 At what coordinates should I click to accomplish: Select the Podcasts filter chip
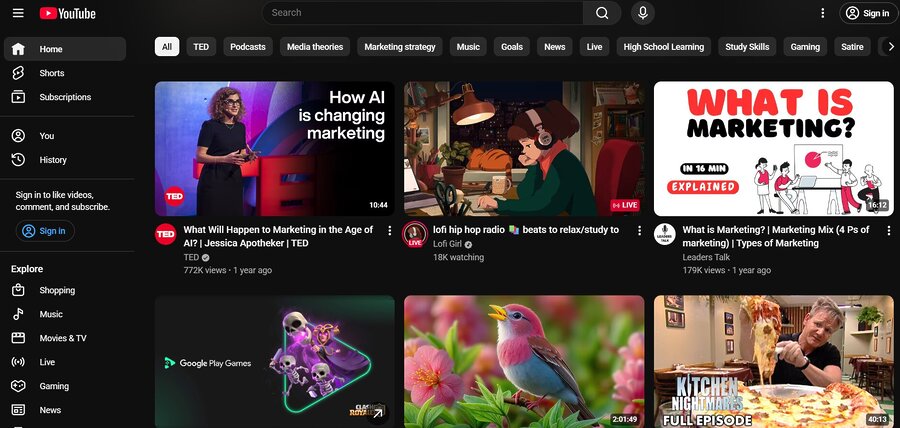pyautogui.click(x=247, y=47)
